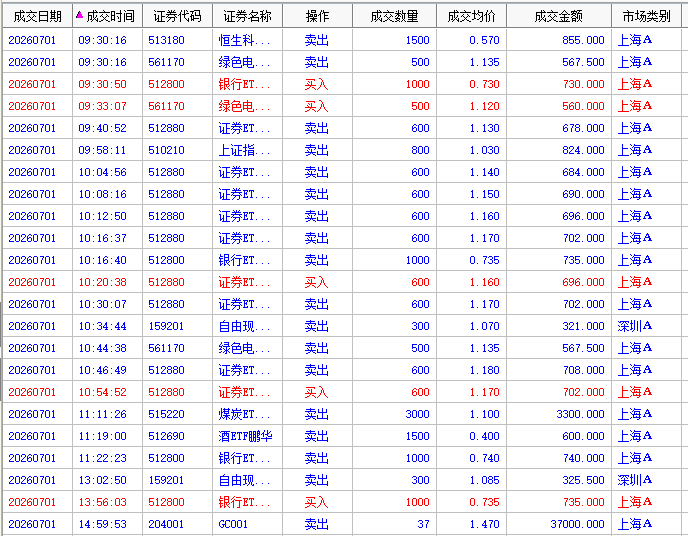This screenshot has width=688, height=536.
Task: Click amount 684.000
Action: 583,172
